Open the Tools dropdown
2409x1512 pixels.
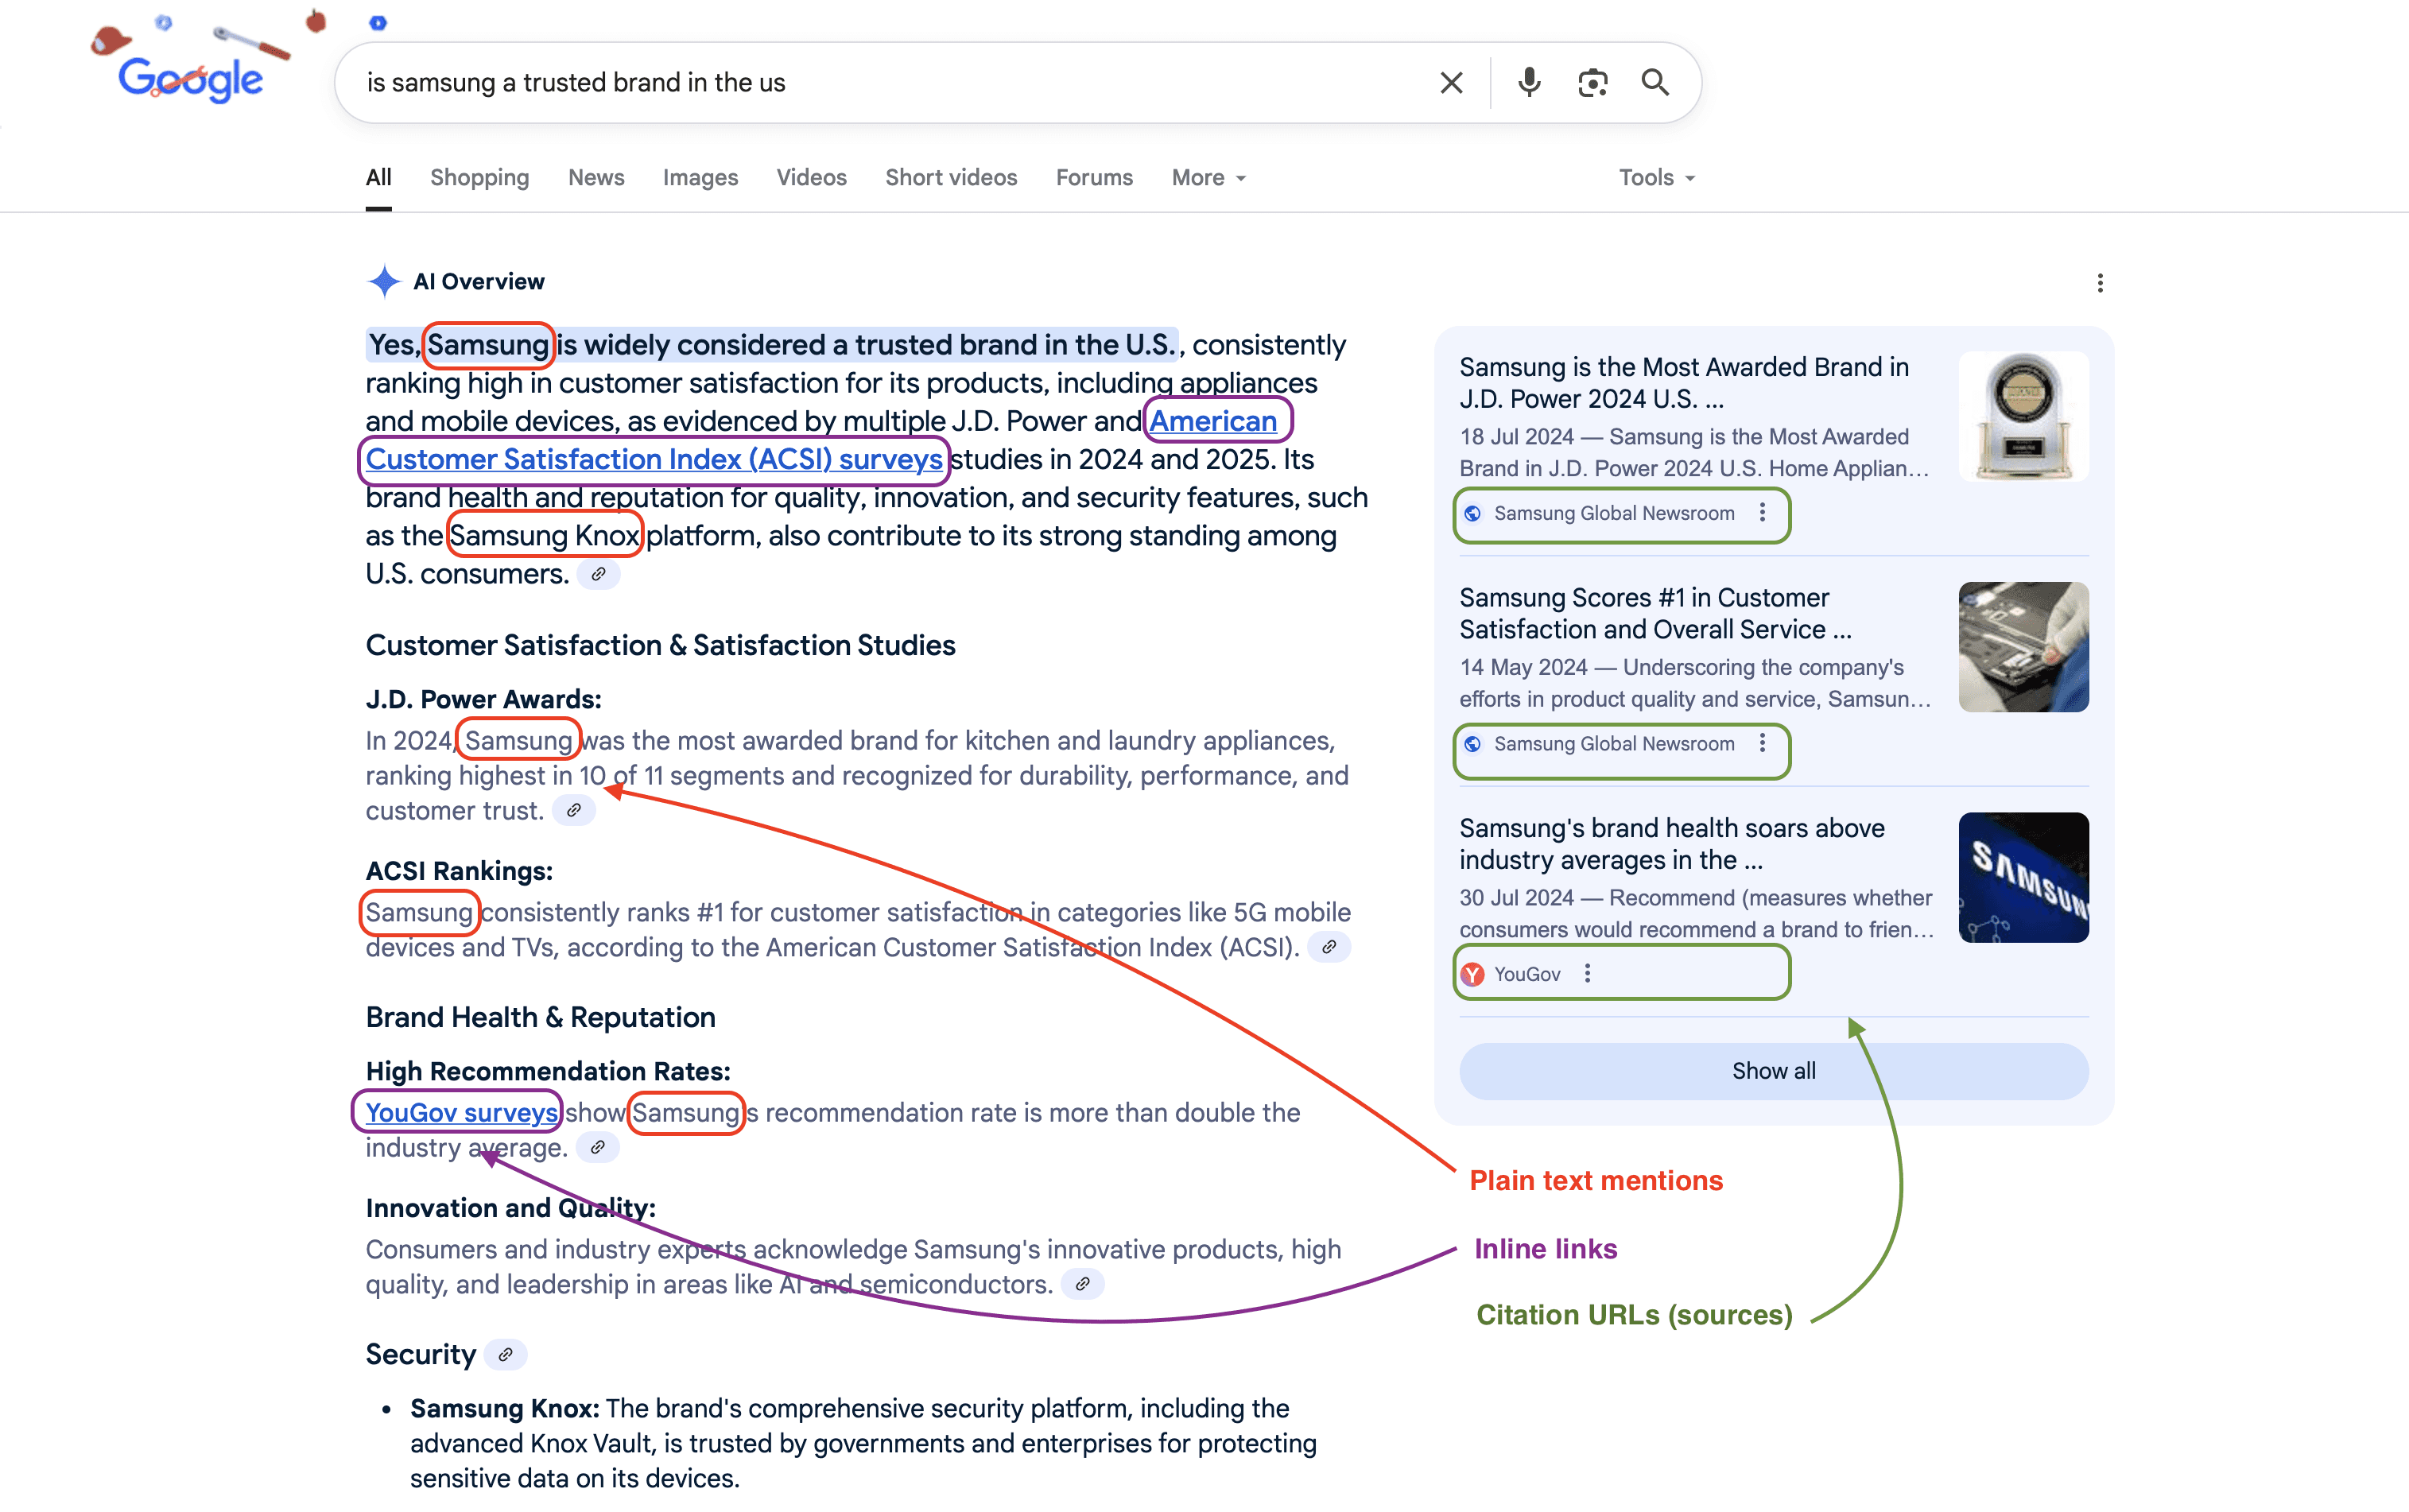1657,178
